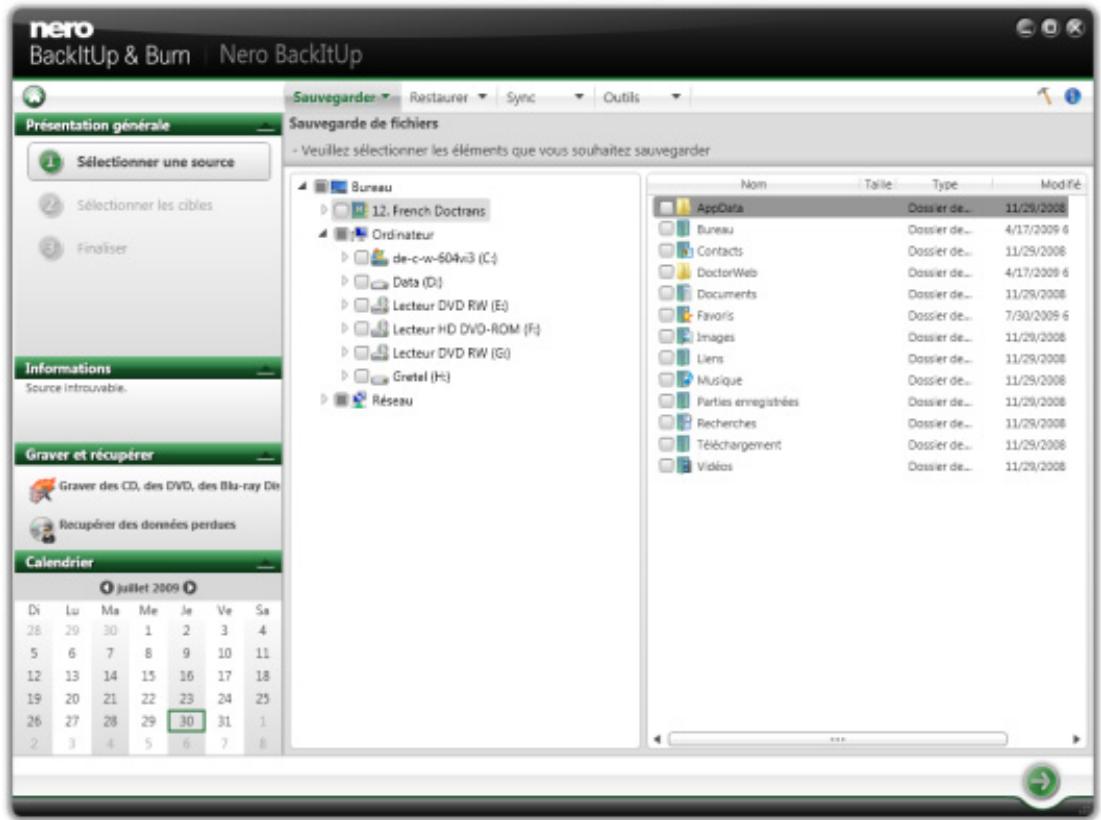1101x820 pixels.
Task: Collapse the Graver et récupérer panel
Action: (x=265, y=456)
